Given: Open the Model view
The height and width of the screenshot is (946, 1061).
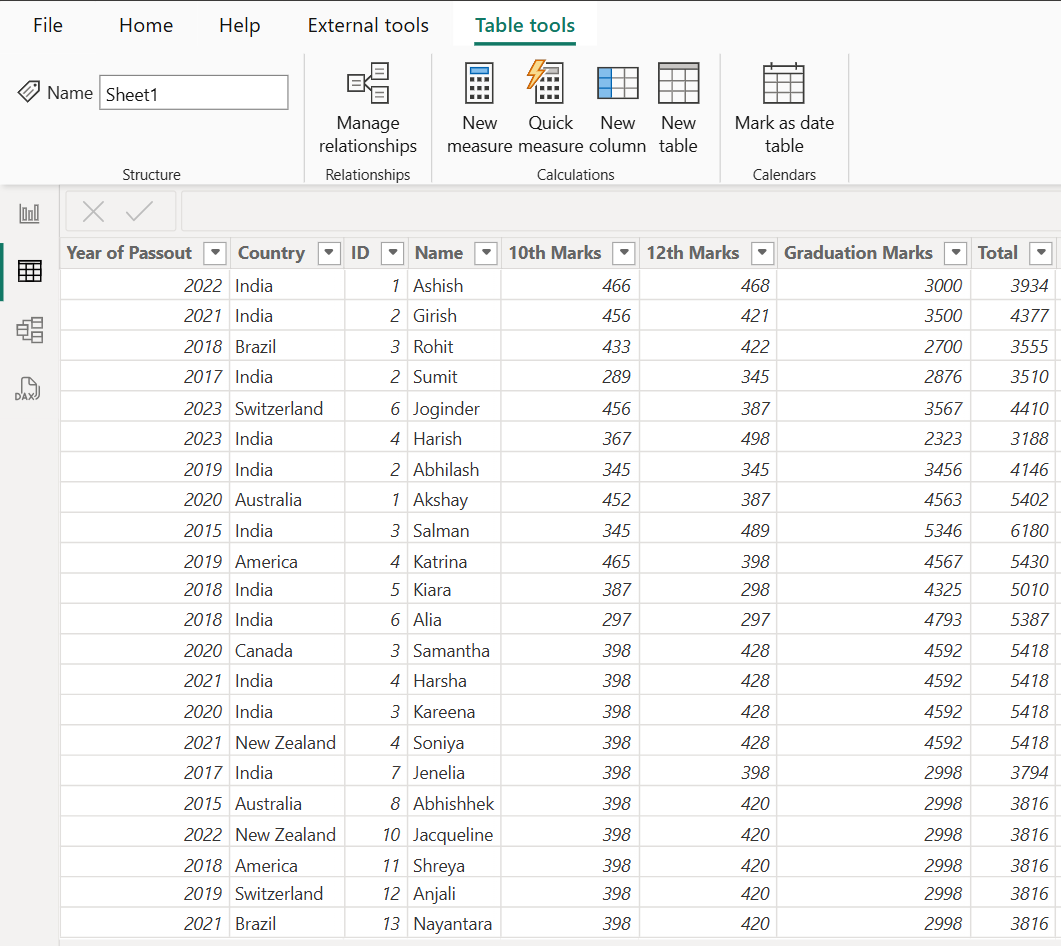Looking at the screenshot, I should pos(29,329).
